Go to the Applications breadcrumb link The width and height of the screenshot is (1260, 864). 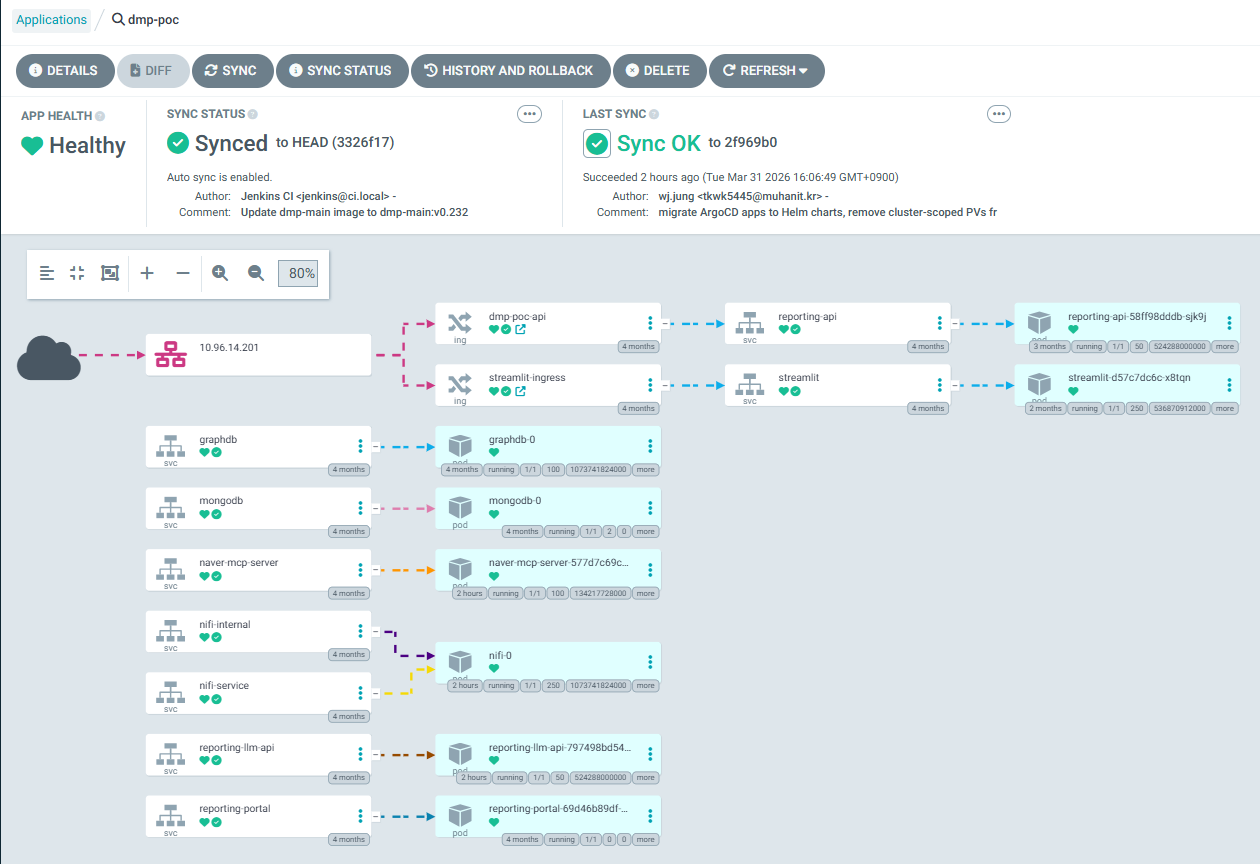(51, 20)
